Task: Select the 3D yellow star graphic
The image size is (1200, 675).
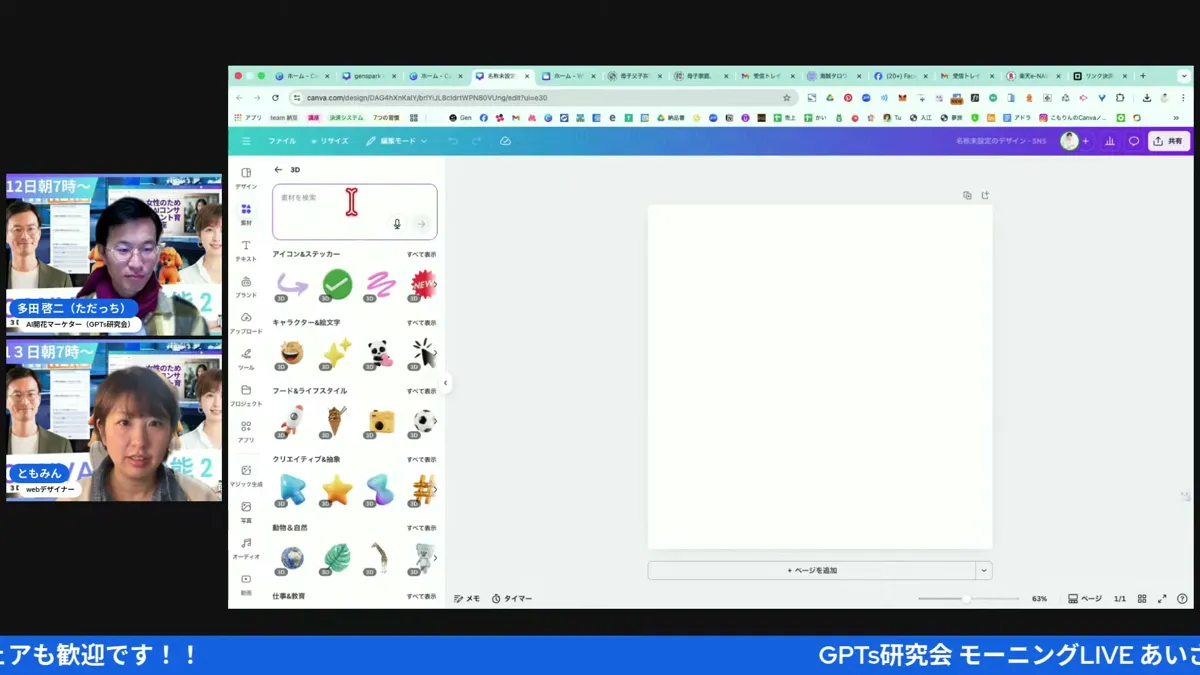Action: 337,490
